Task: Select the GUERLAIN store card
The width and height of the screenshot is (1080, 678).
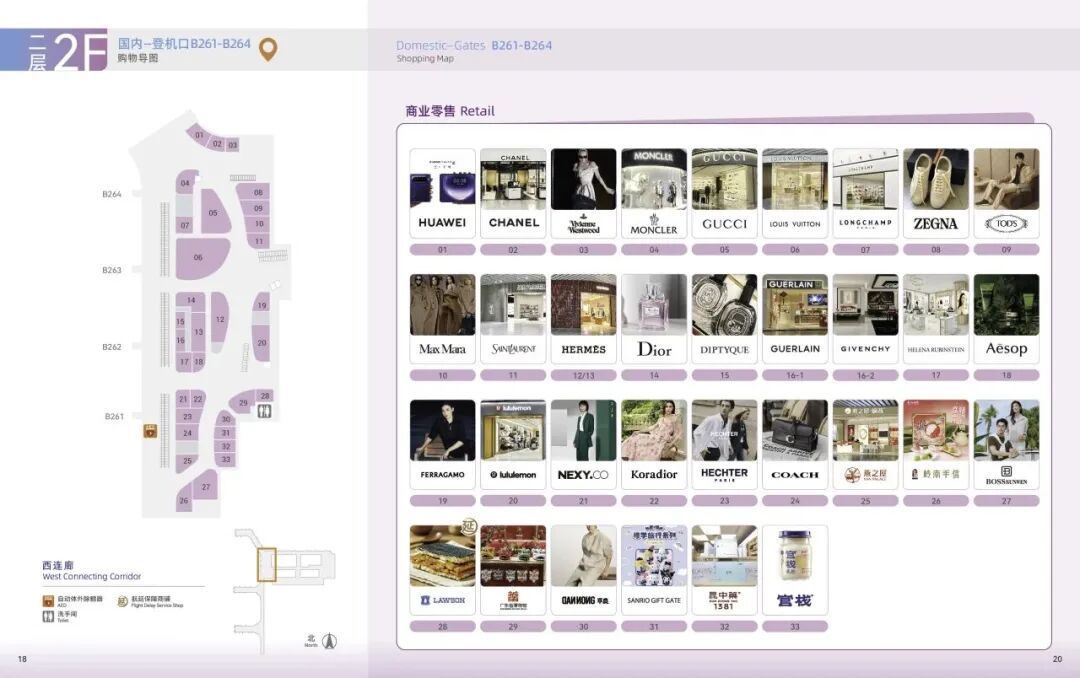Action: (795, 319)
